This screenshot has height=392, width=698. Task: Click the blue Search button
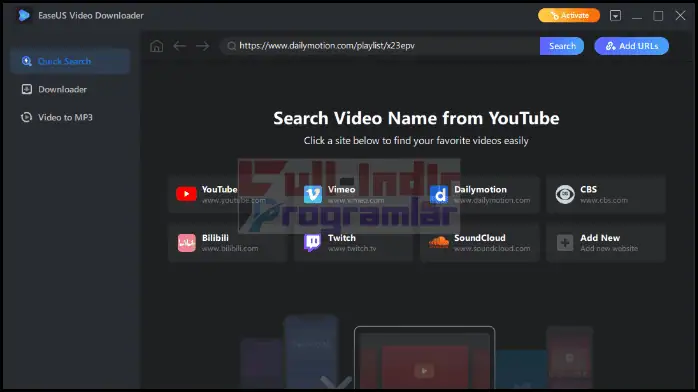562,46
